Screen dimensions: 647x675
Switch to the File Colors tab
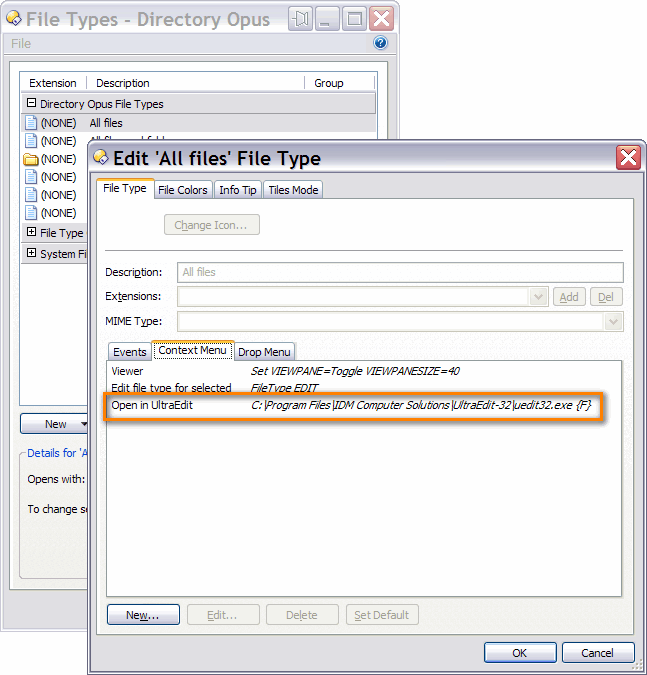click(183, 190)
